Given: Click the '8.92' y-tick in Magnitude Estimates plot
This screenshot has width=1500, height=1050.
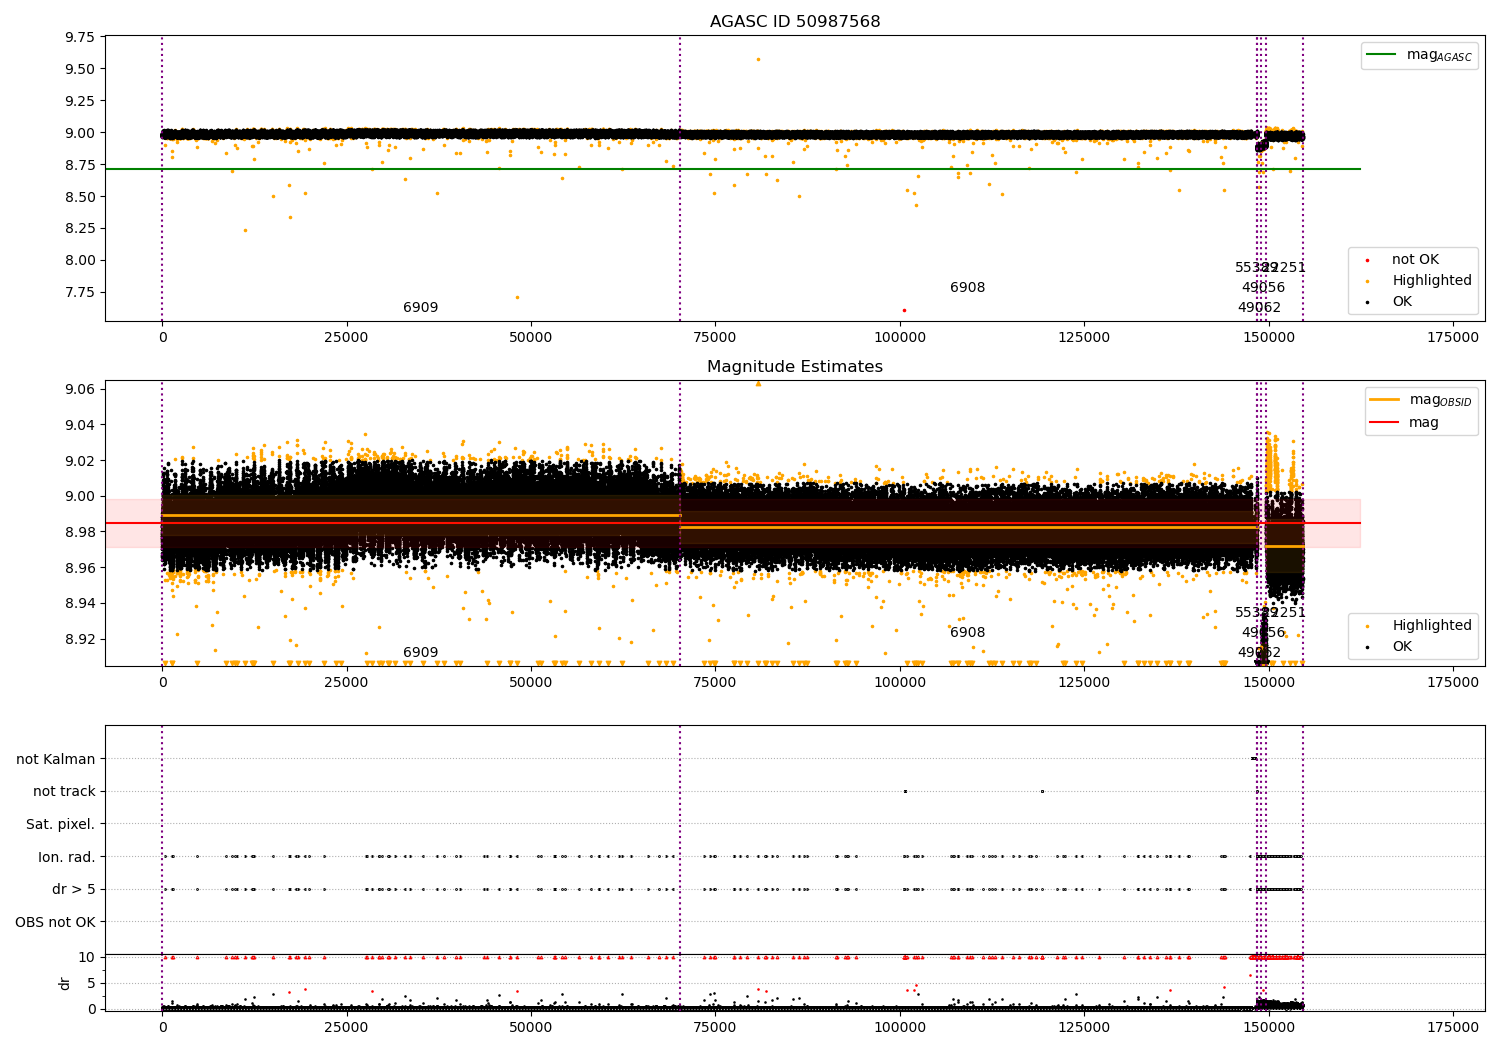Looking at the screenshot, I should 81,639.
